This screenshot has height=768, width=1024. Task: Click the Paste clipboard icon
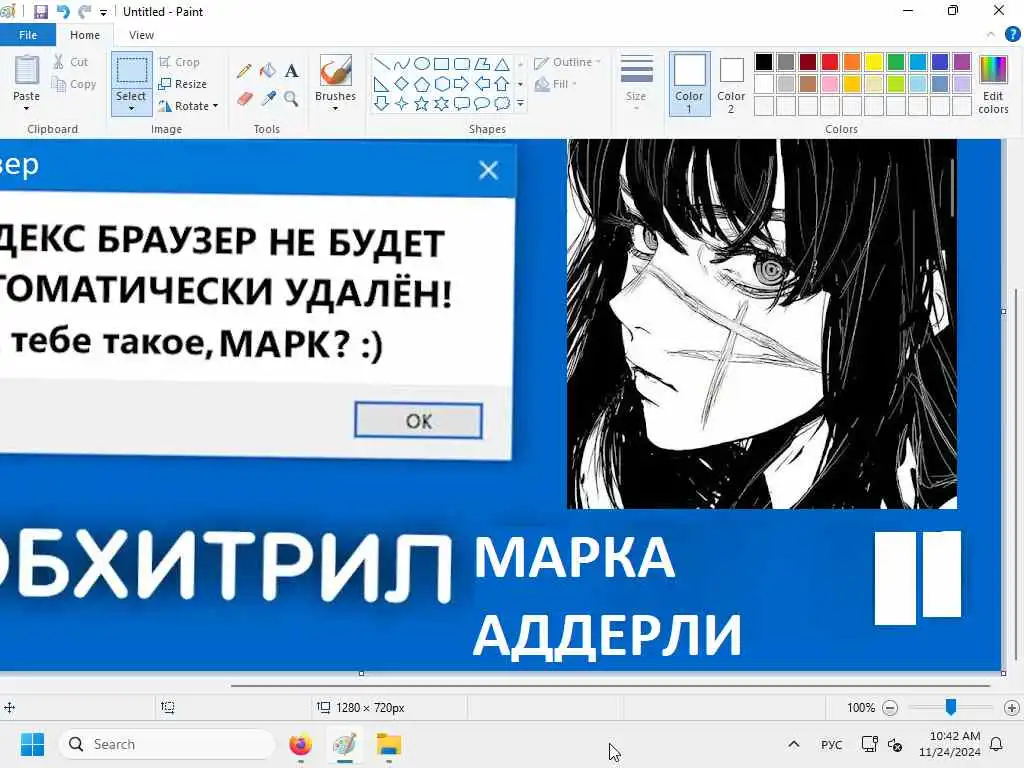(x=27, y=71)
